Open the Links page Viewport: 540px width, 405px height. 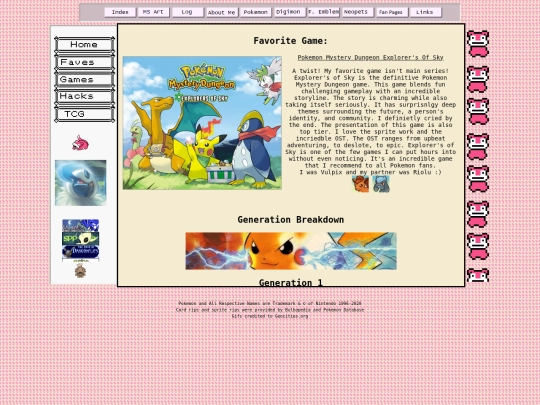click(425, 12)
